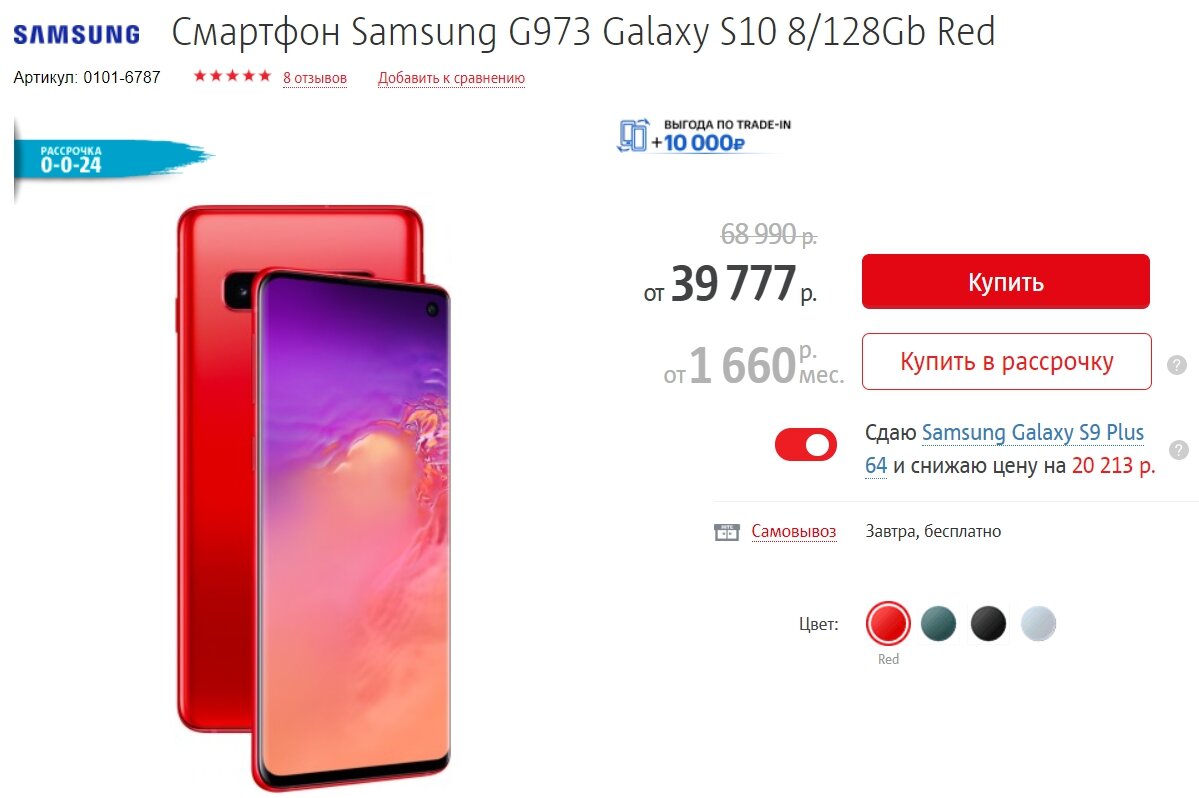The width and height of the screenshot is (1199, 798).
Task: Click the Рассрочка 0-0-24 badge
Action: (x=112, y=159)
